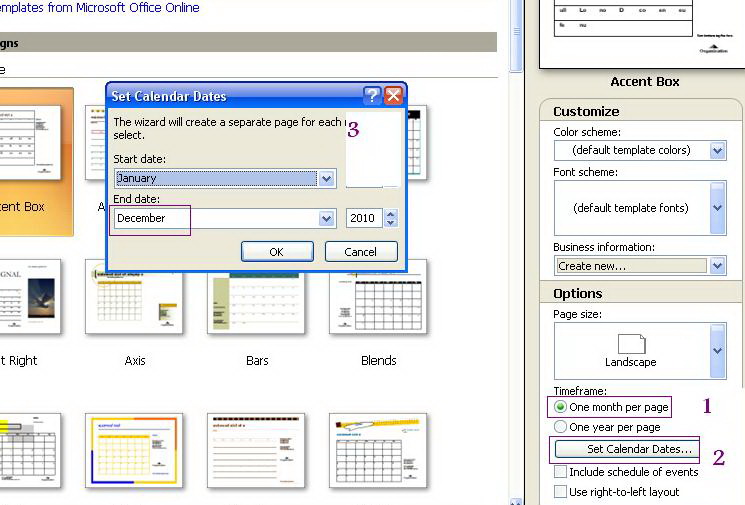
Task: Increase the end year with the spinner
Action: (x=391, y=214)
